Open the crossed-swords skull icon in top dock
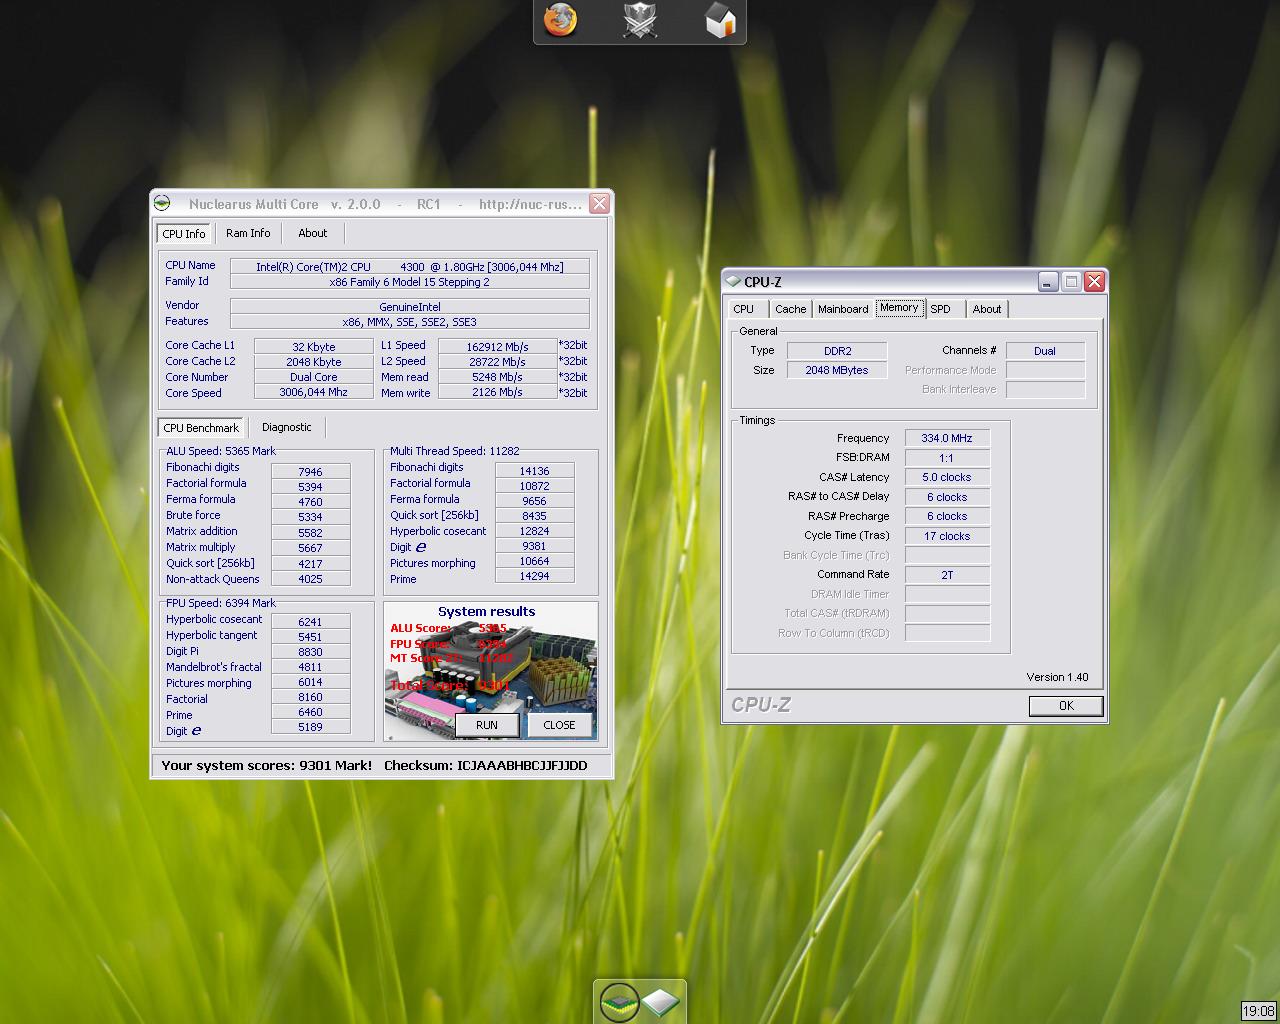1280x1024 pixels. pyautogui.click(x=640, y=20)
